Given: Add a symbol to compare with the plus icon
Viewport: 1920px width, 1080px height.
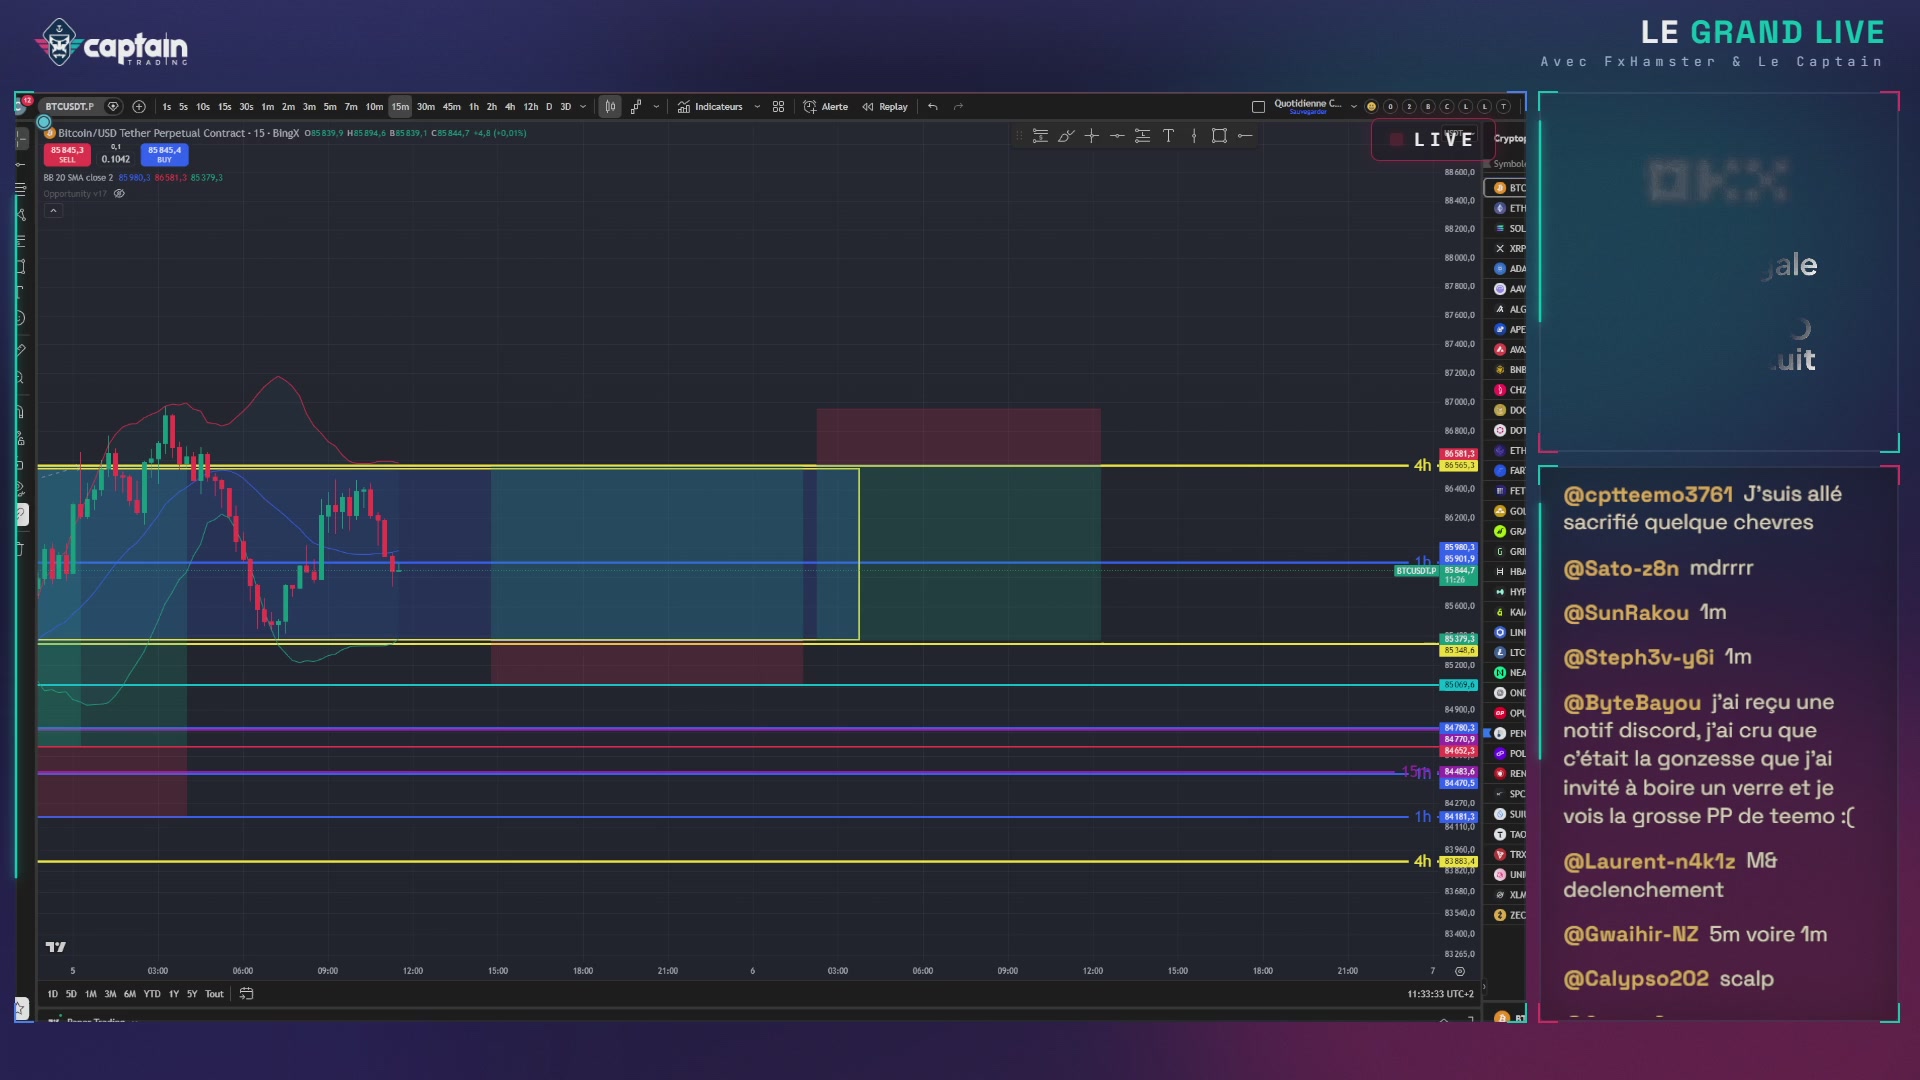Looking at the screenshot, I should click(x=139, y=107).
